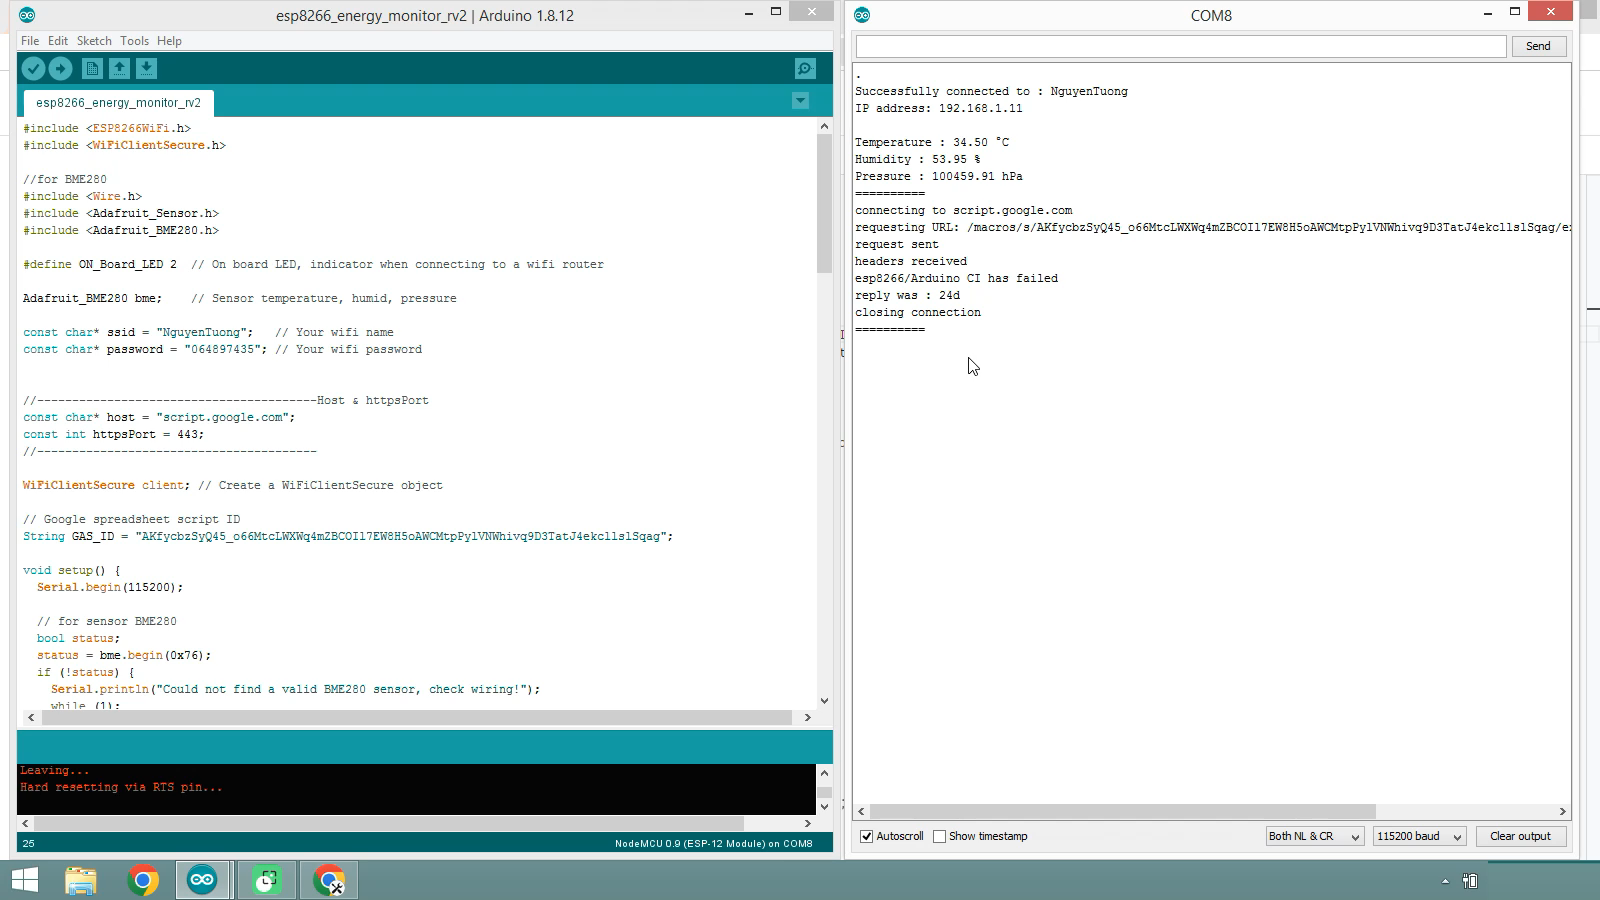Open the tab options dropdown arrow
Image resolution: width=1600 pixels, height=900 pixels.
[800, 101]
